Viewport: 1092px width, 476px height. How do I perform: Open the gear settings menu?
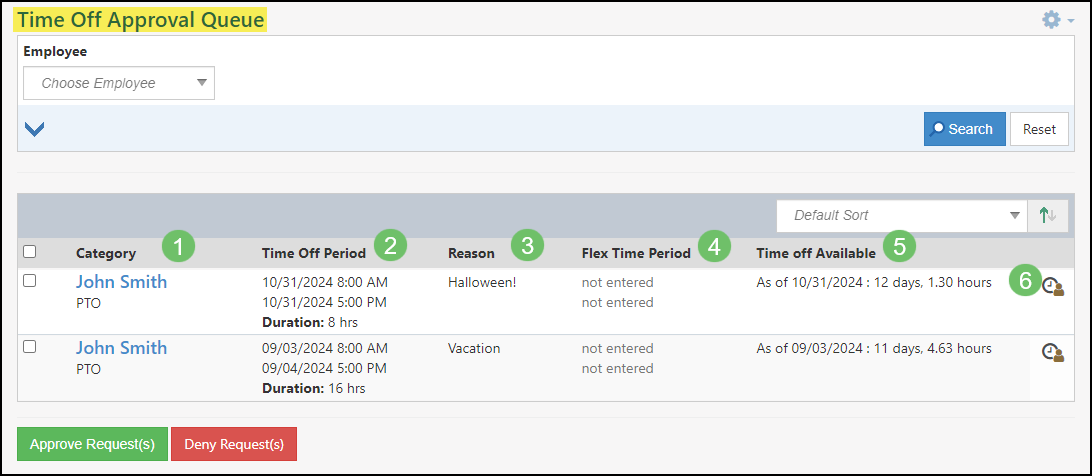(x=1058, y=20)
